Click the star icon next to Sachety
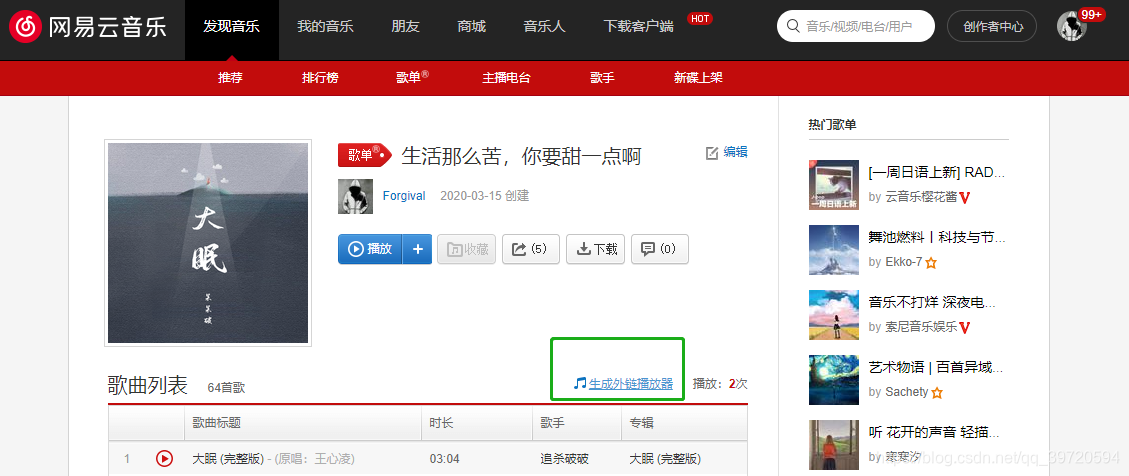Image resolution: width=1129 pixels, height=476 pixels. pyautogui.click(x=937, y=393)
